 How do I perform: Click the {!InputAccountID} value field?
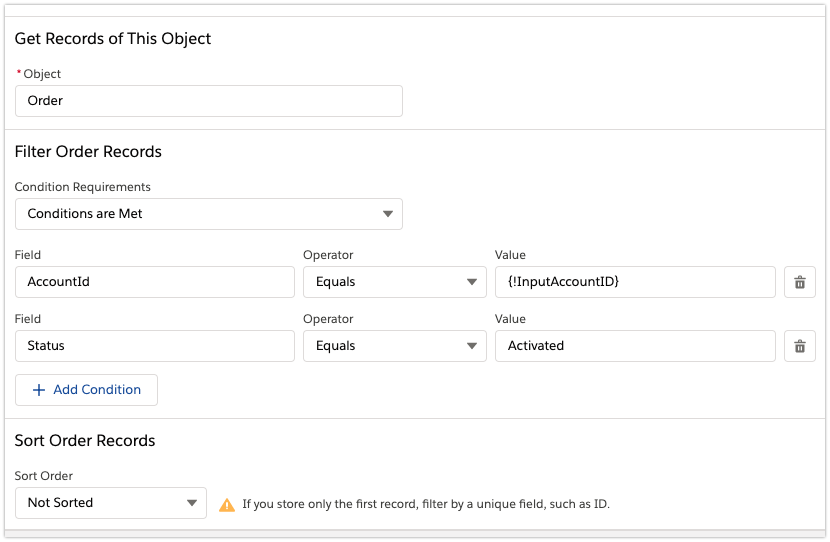click(635, 282)
